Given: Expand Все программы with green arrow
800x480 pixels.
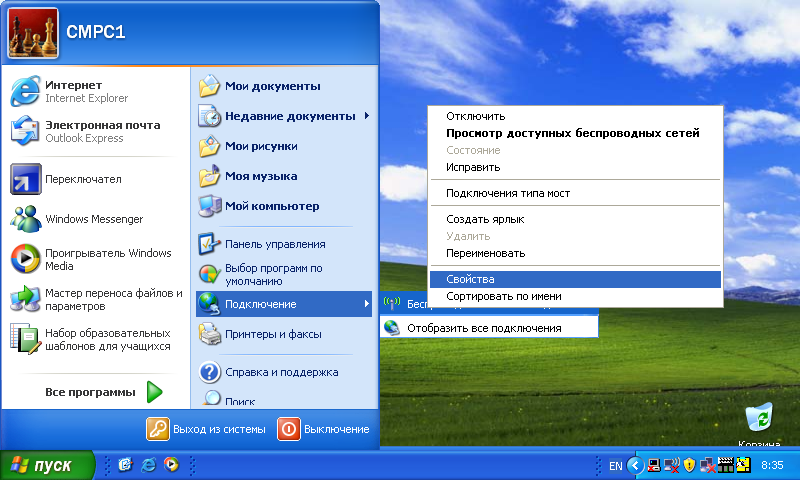Looking at the screenshot, I should tap(104, 392).
